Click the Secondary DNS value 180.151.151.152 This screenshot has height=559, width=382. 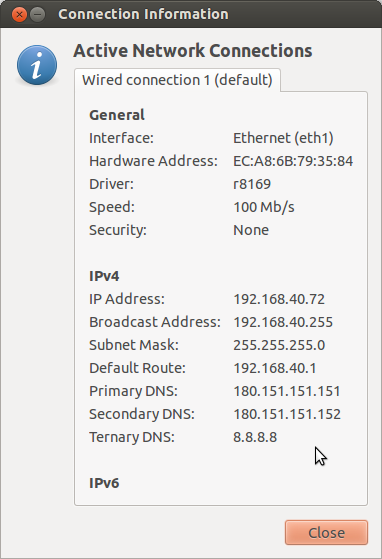tap(287, 414)
